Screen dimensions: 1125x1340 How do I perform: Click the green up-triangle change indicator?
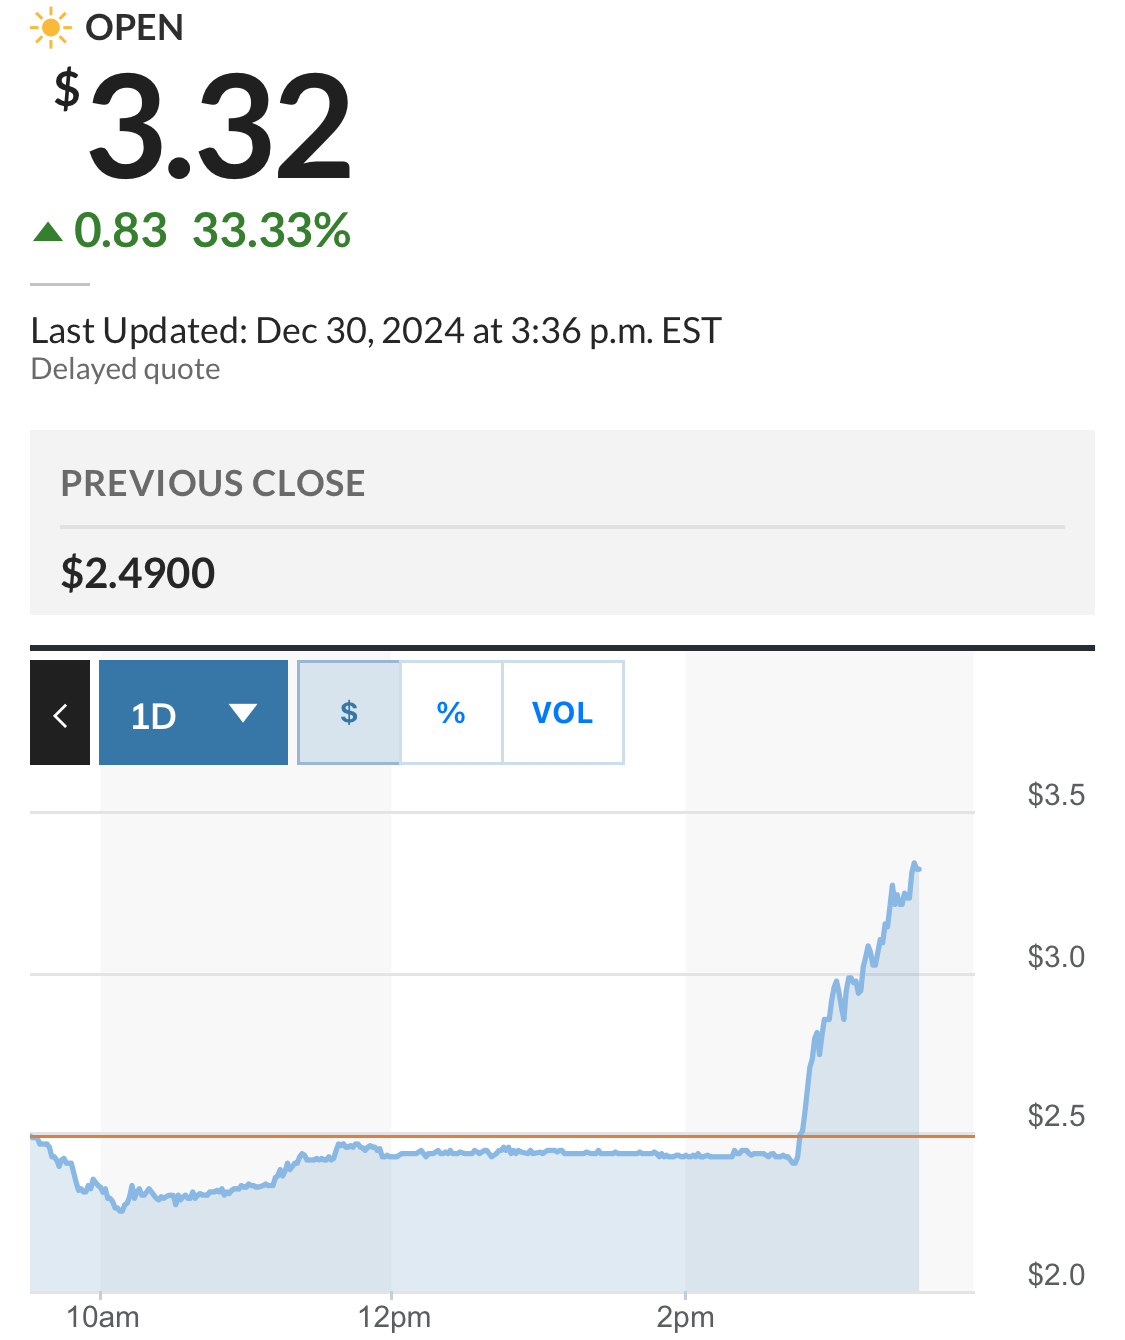[47, 233]
